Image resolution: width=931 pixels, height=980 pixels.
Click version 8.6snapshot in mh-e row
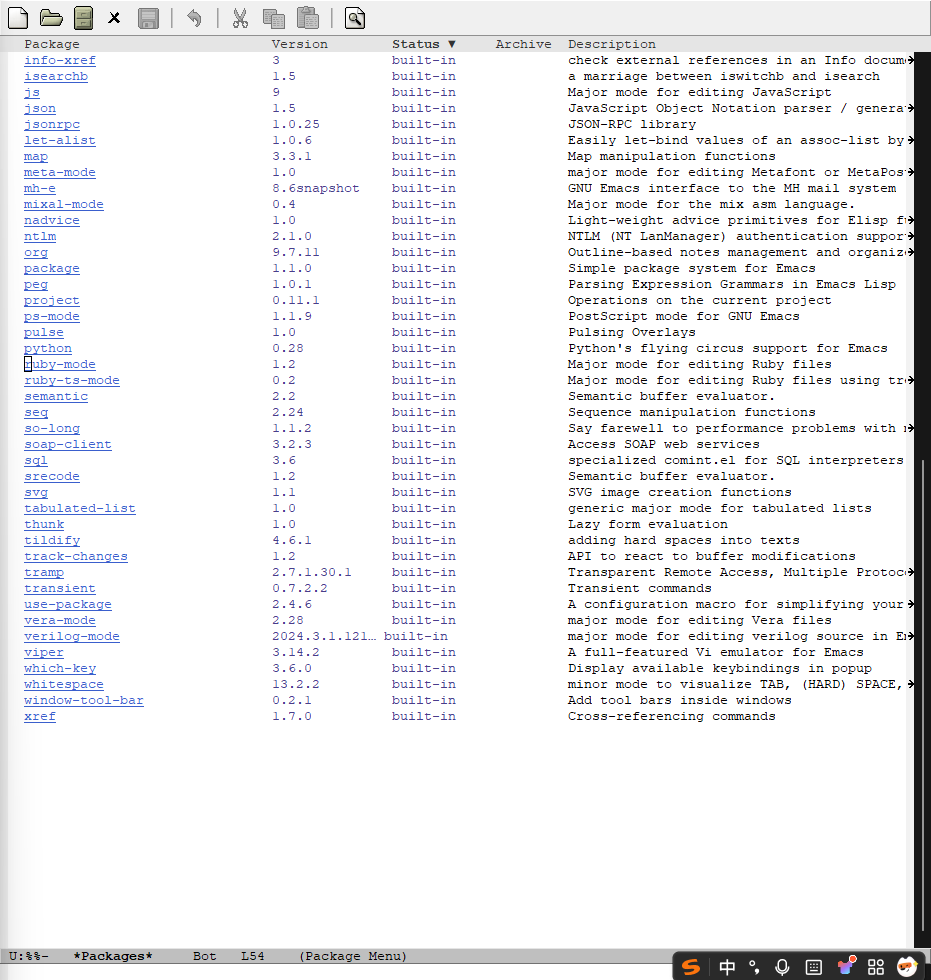316,189
